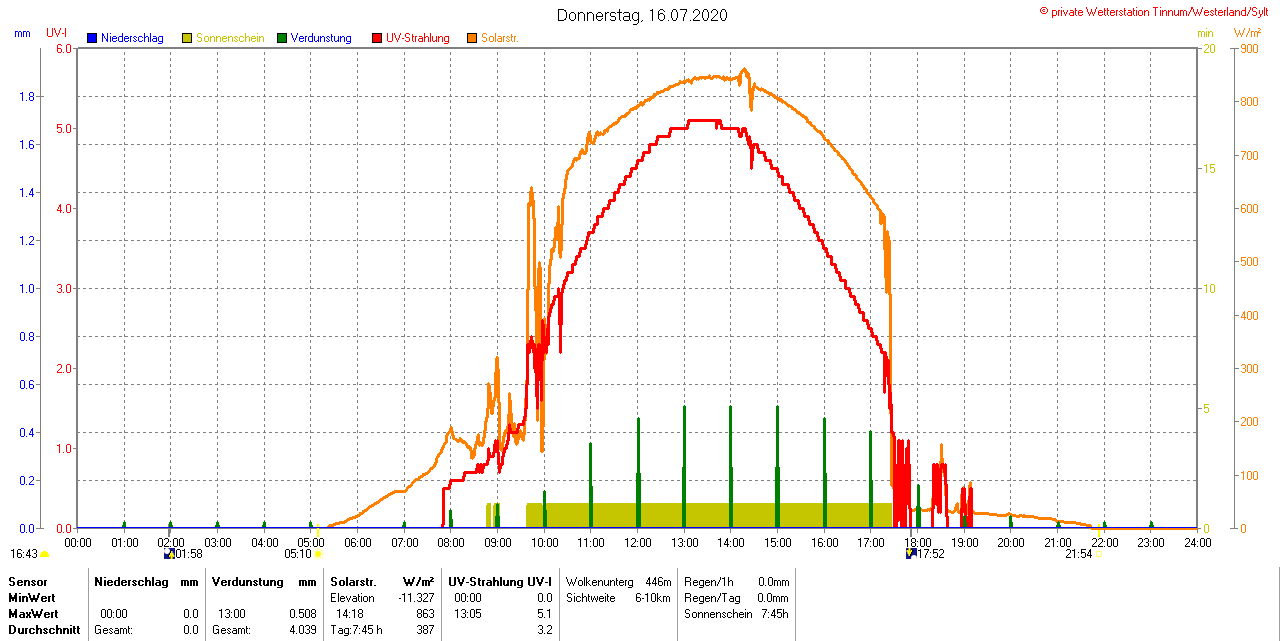Click the mm unit label at top left
The width and height of the screenshot is (1280, 641).
coord(23,33)
